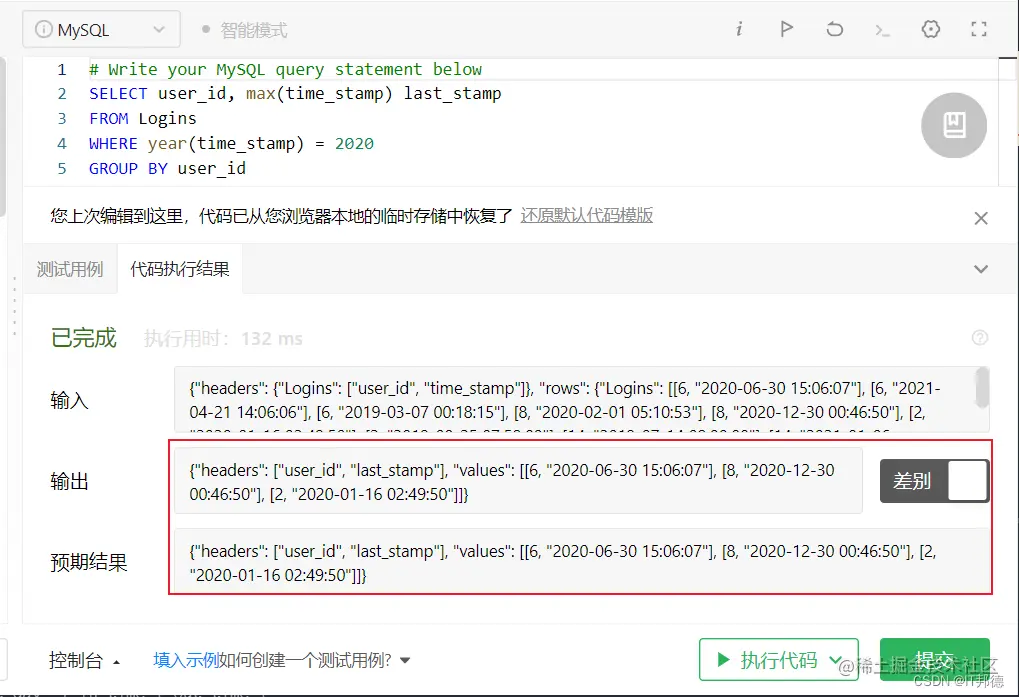Click the panel resize dots handle
1019x697 pixels.
14,305
